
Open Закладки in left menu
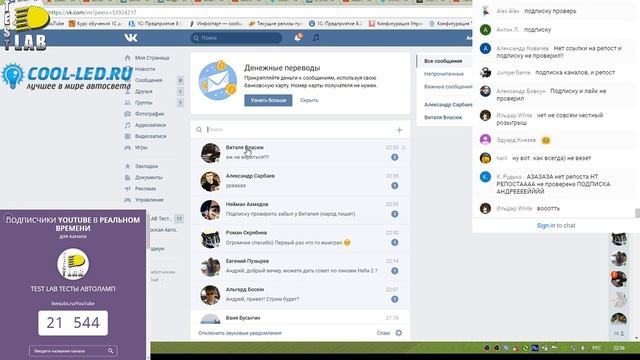point(147,166)
